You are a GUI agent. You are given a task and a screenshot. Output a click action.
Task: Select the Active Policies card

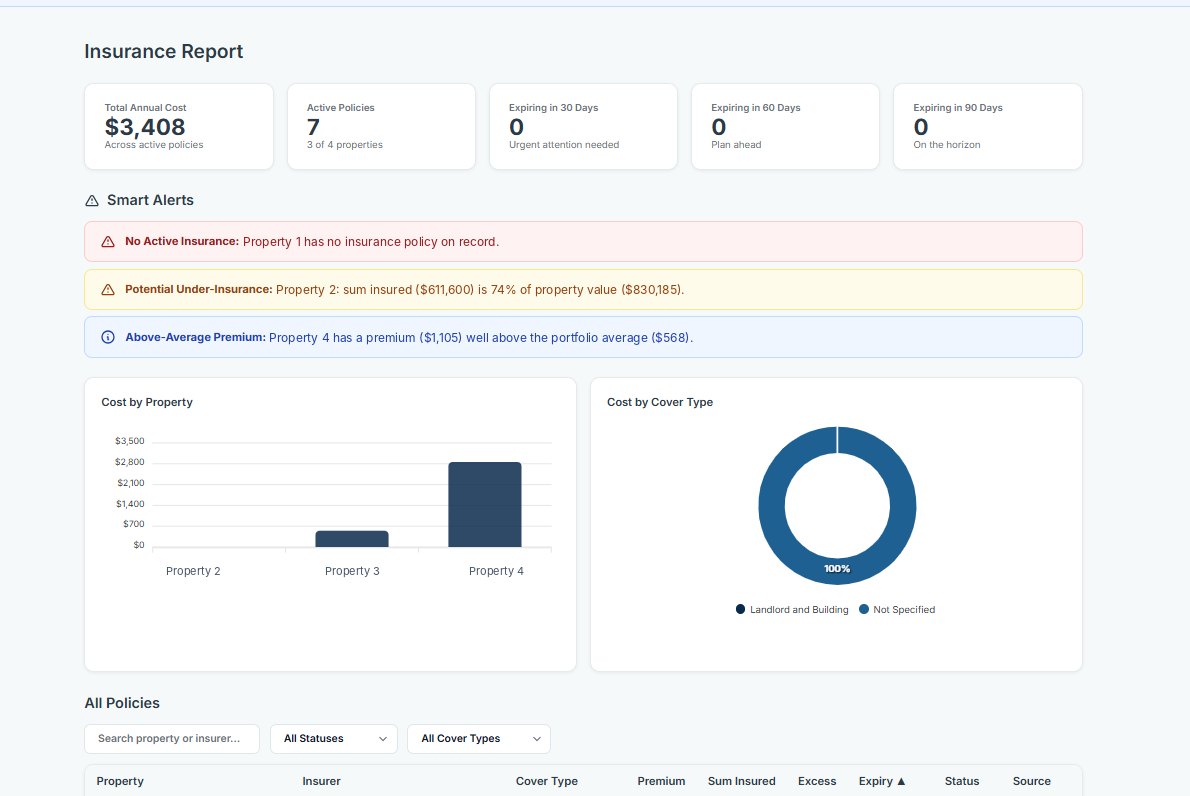coord(381,127)
